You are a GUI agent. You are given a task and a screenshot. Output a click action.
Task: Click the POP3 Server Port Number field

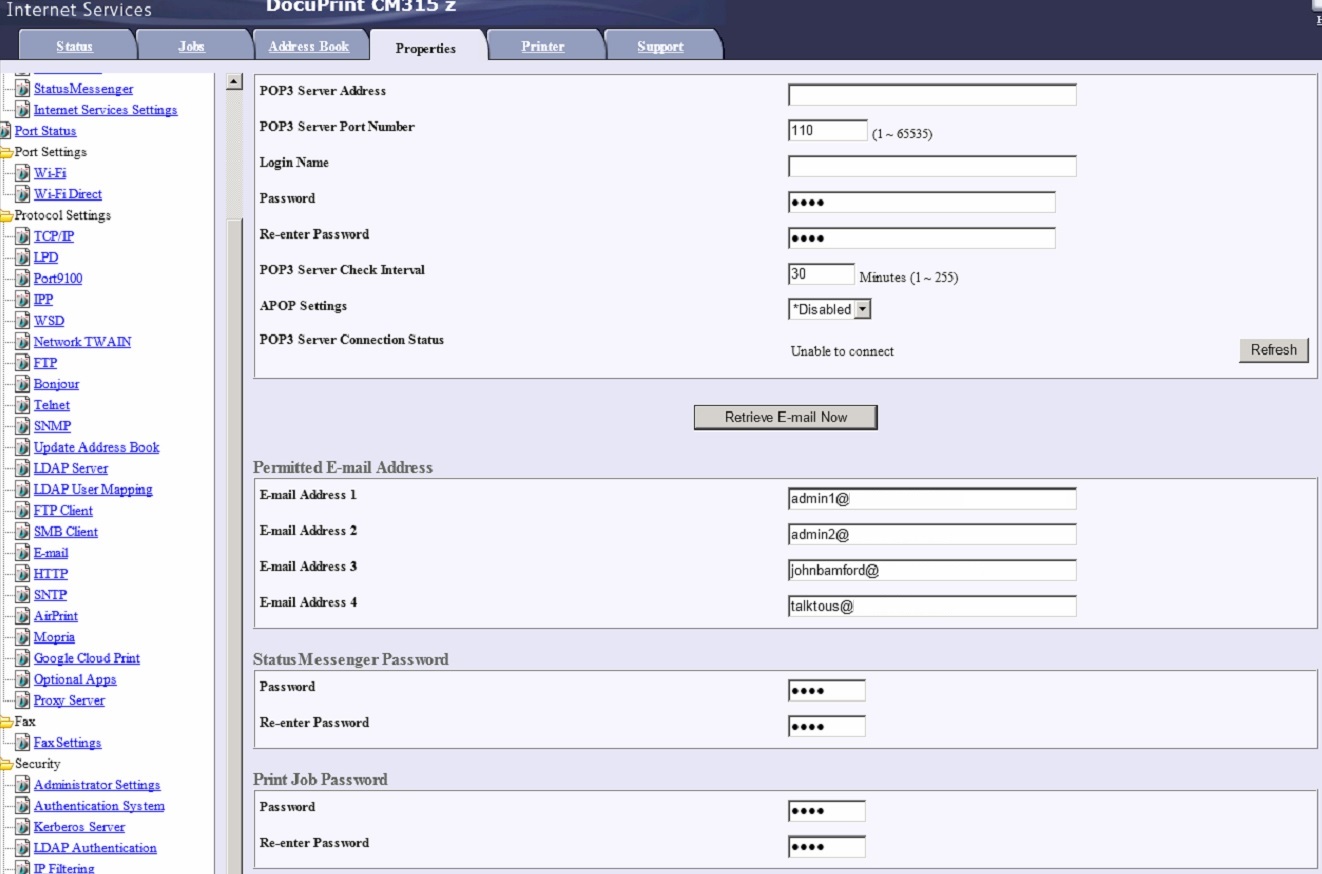pos(827,130)
